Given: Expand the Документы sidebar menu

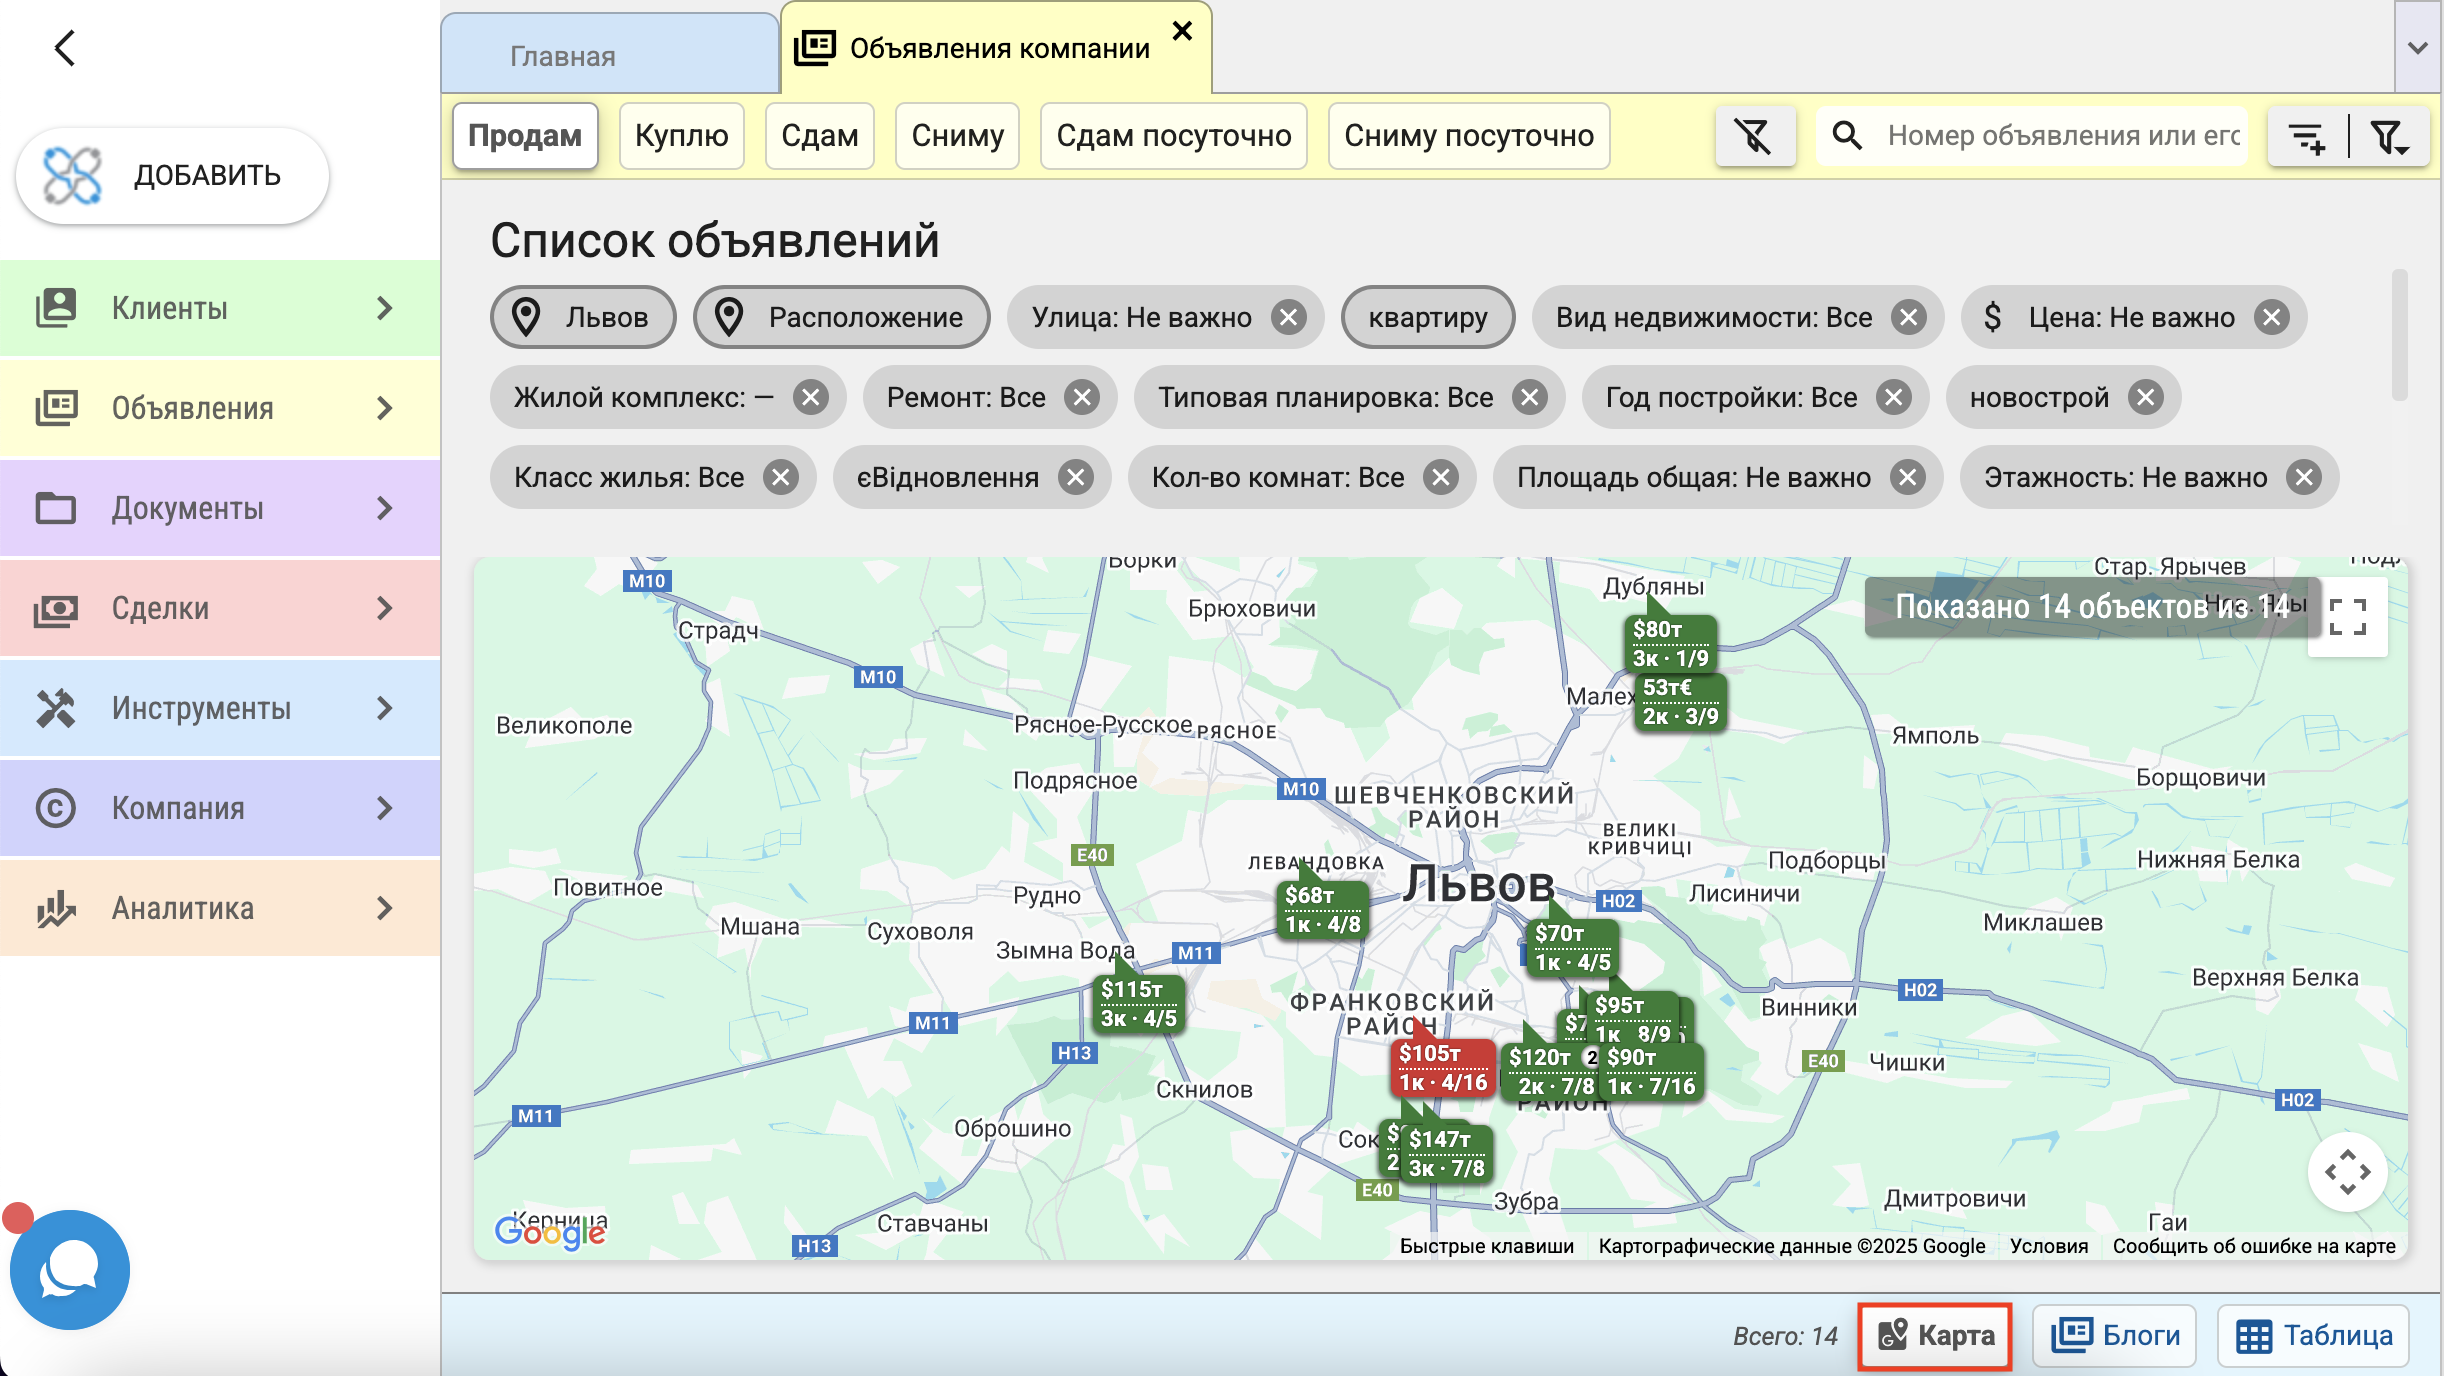Looking at the screenshot, I should pyautogui.click(x=220, y=508).
